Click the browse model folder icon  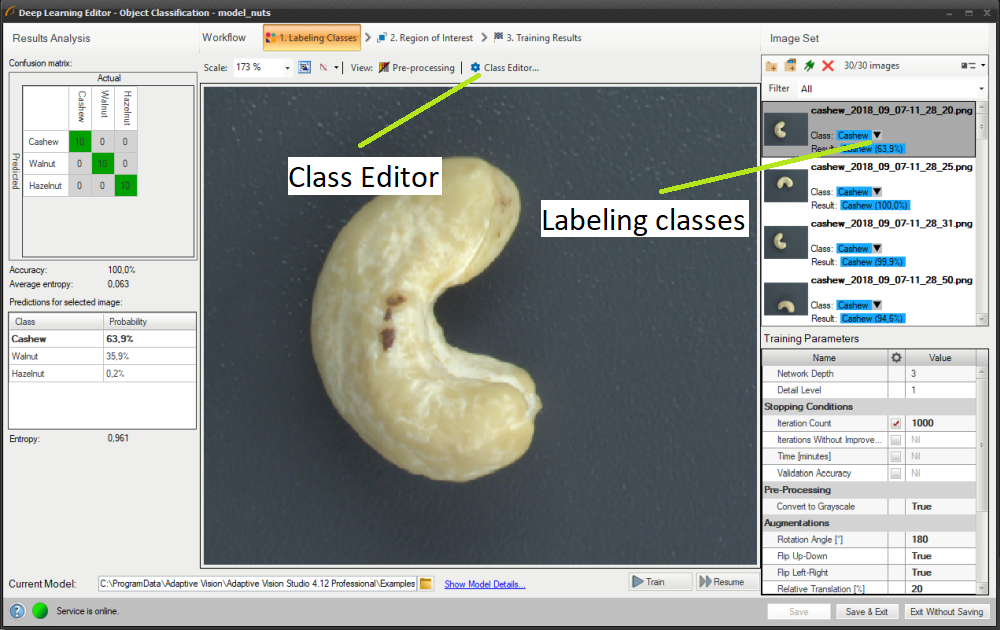point(426,583)
